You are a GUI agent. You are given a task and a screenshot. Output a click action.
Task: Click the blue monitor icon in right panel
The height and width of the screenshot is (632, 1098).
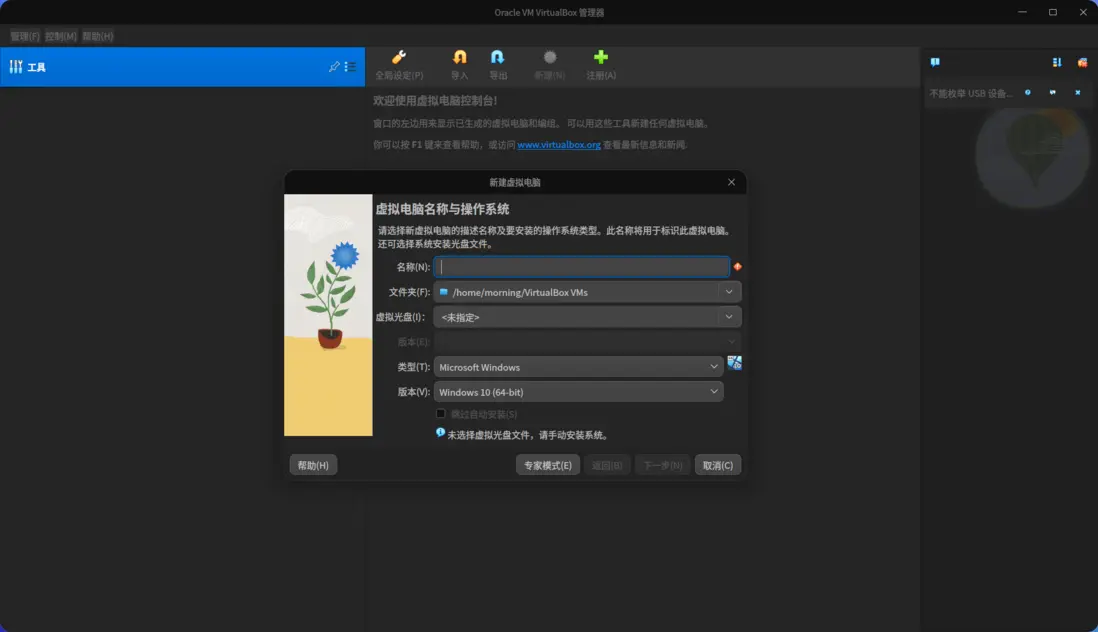click(x=934, y=62)
